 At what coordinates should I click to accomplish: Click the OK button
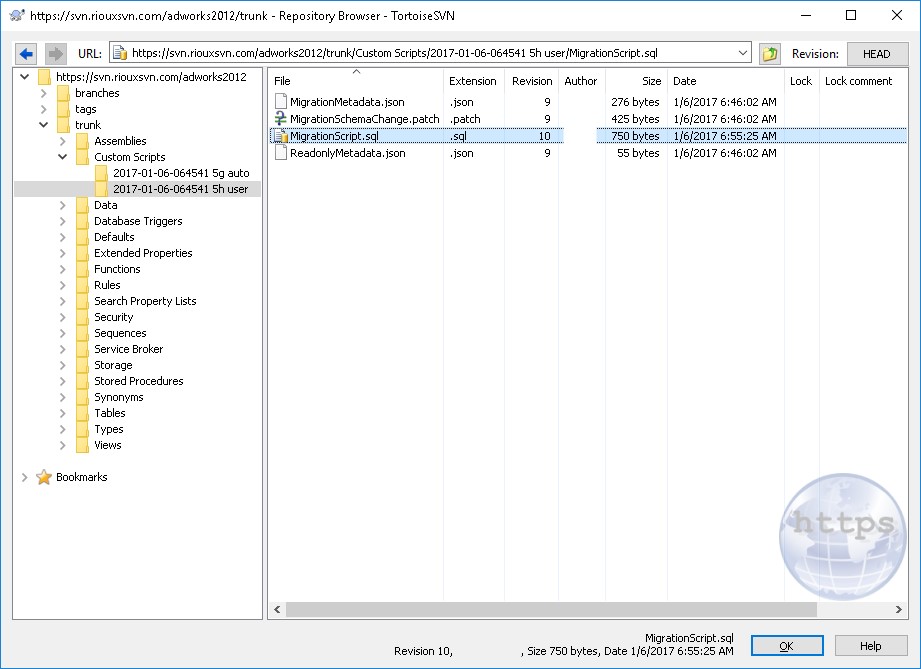click(x=787, y=646)
